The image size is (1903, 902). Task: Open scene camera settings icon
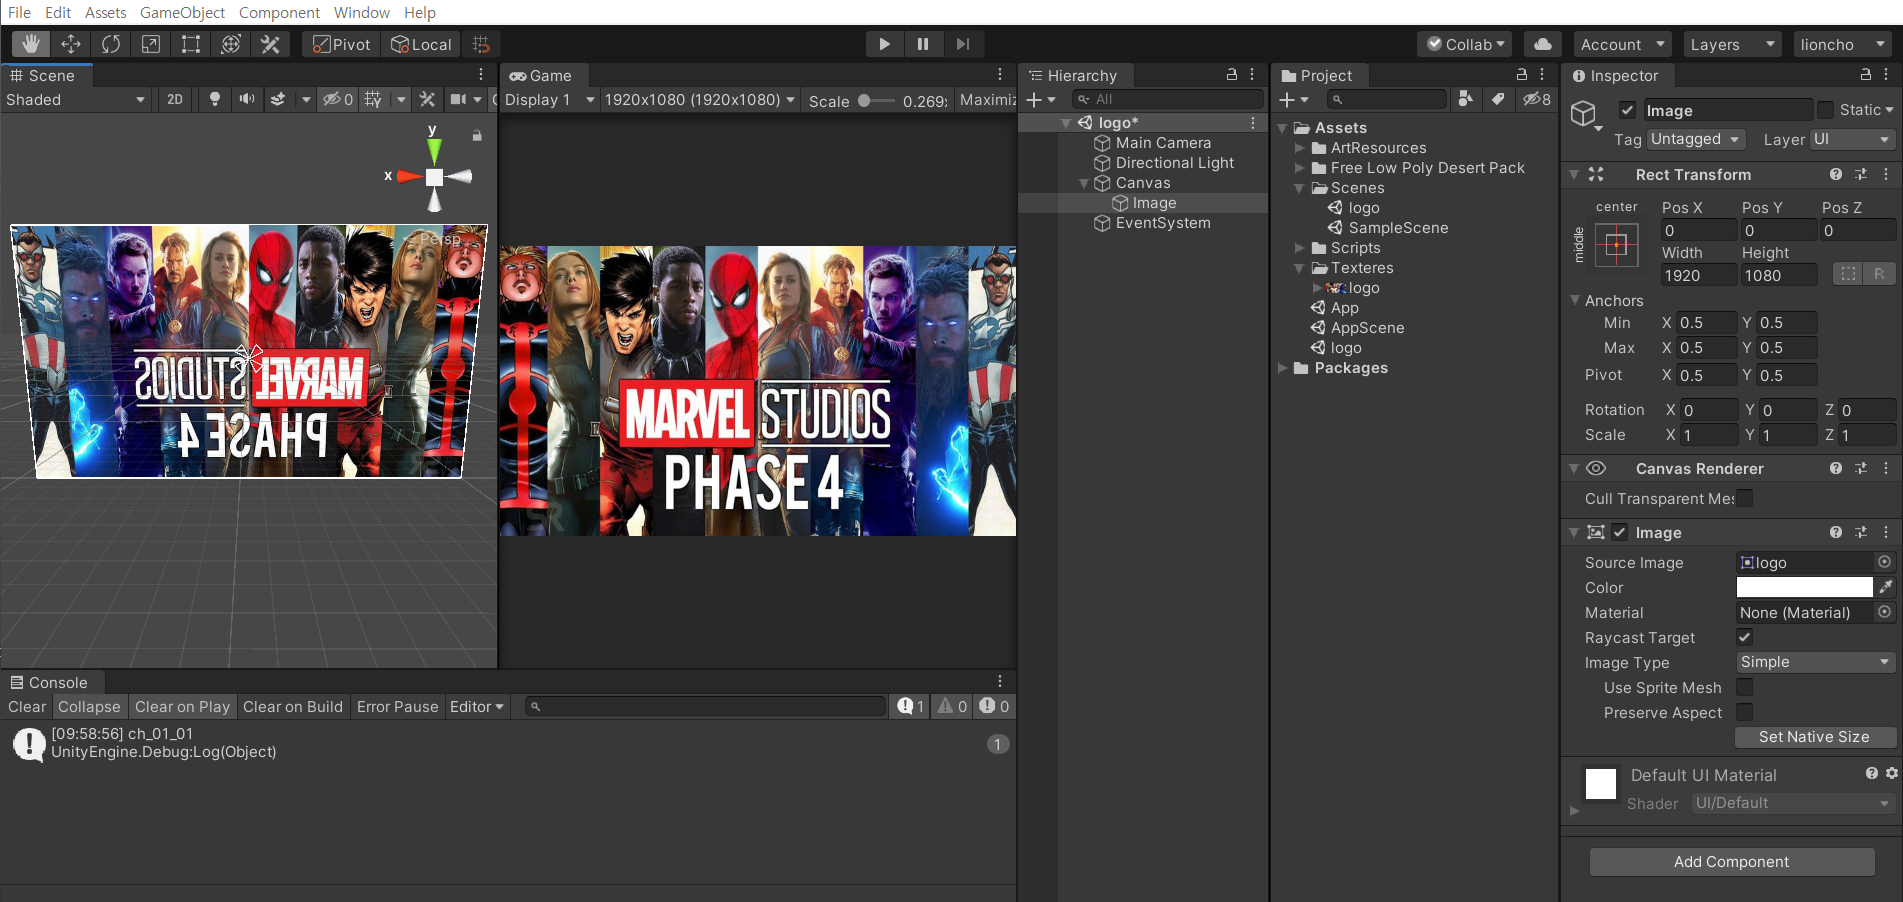point(458,99)
